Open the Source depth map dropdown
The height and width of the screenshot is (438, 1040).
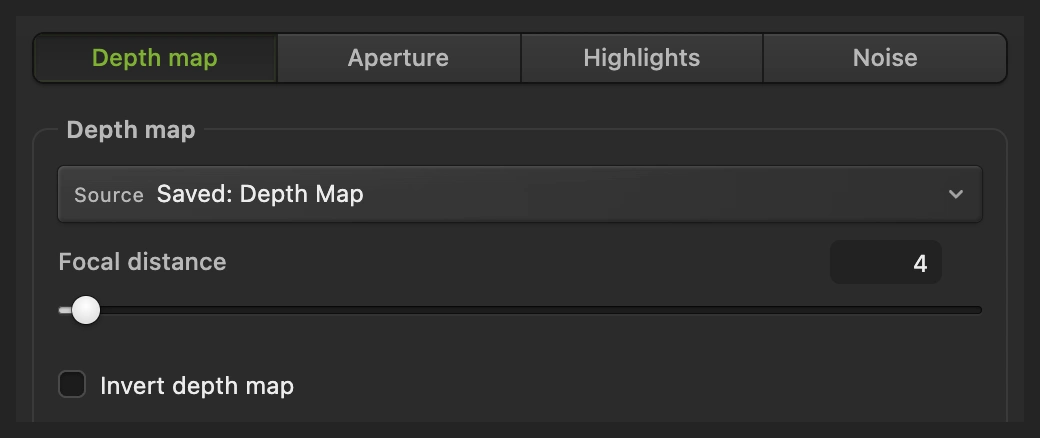(x=520, y=194)
